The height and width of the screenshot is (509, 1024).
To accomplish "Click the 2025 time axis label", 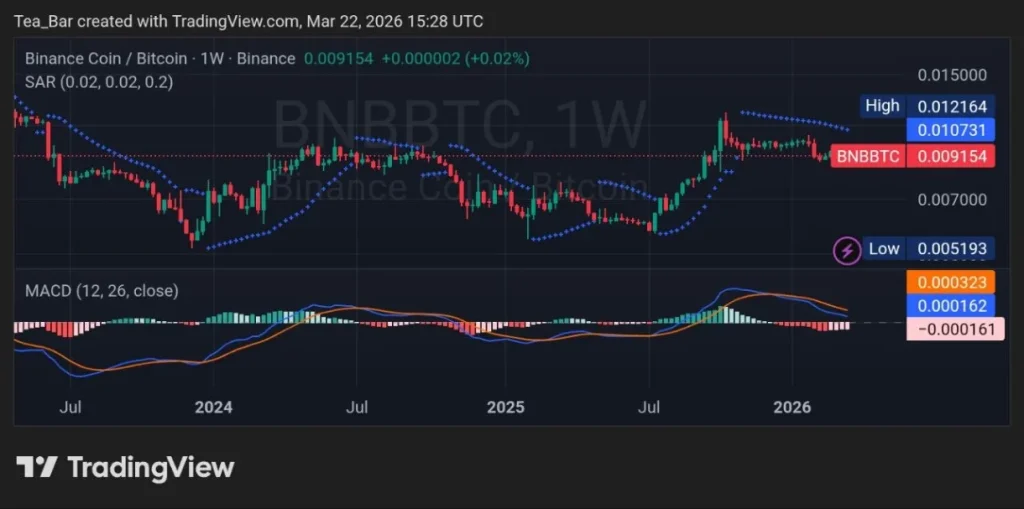I will click(505, 408).
